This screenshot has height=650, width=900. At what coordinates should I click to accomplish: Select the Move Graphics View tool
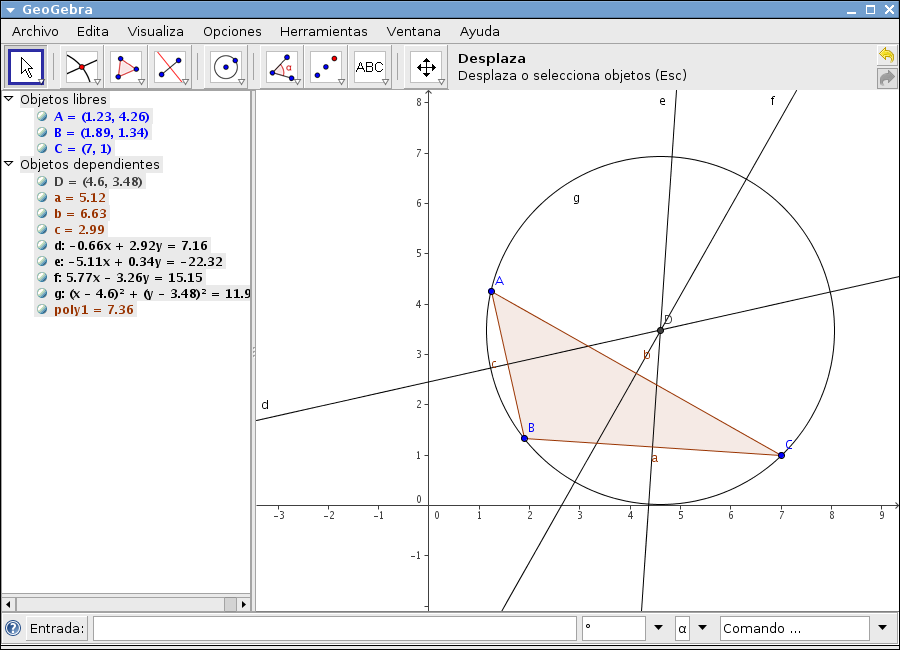[425, 66]
